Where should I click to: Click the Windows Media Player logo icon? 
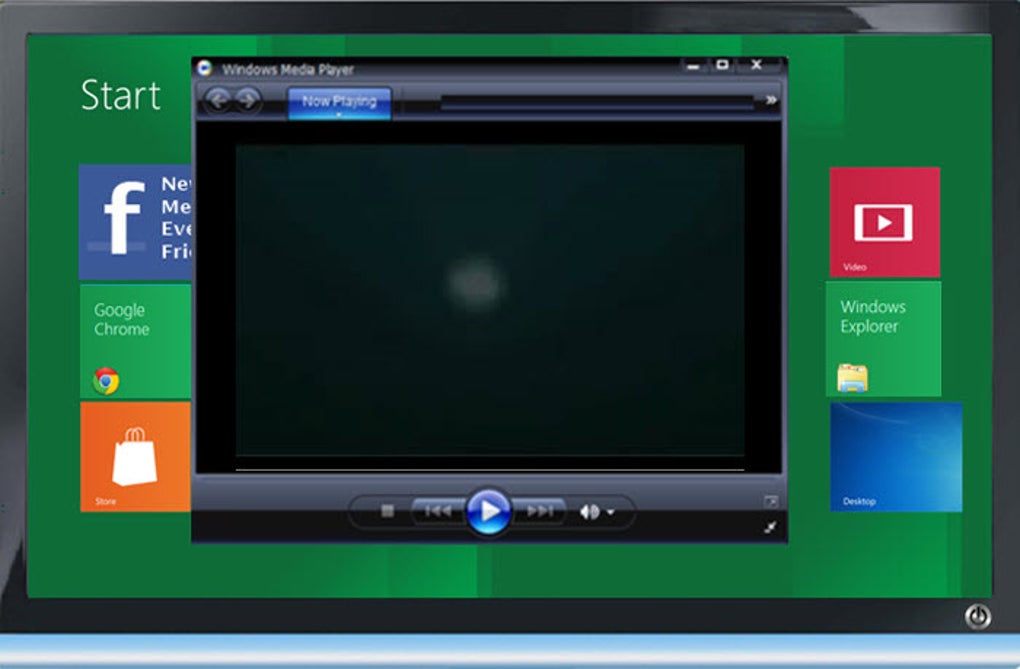pyautogui.click(x=204, y=68)
